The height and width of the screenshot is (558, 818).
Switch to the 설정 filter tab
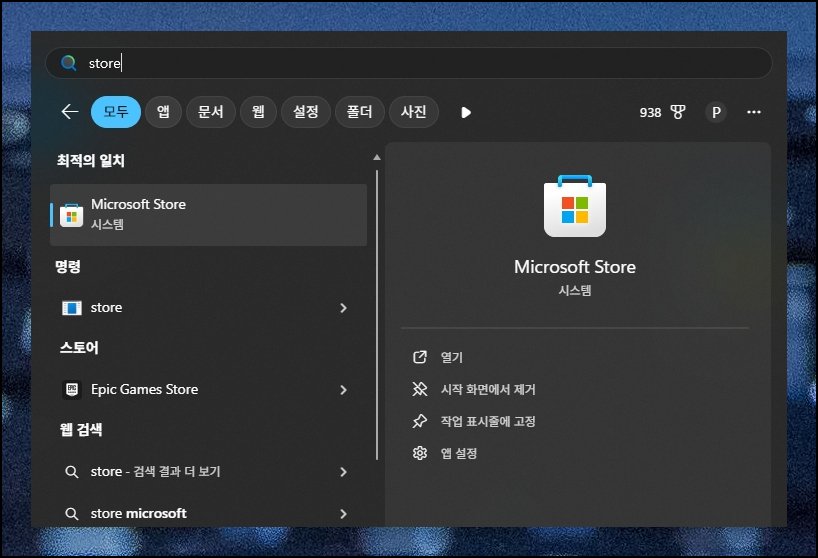click(306, 112)
